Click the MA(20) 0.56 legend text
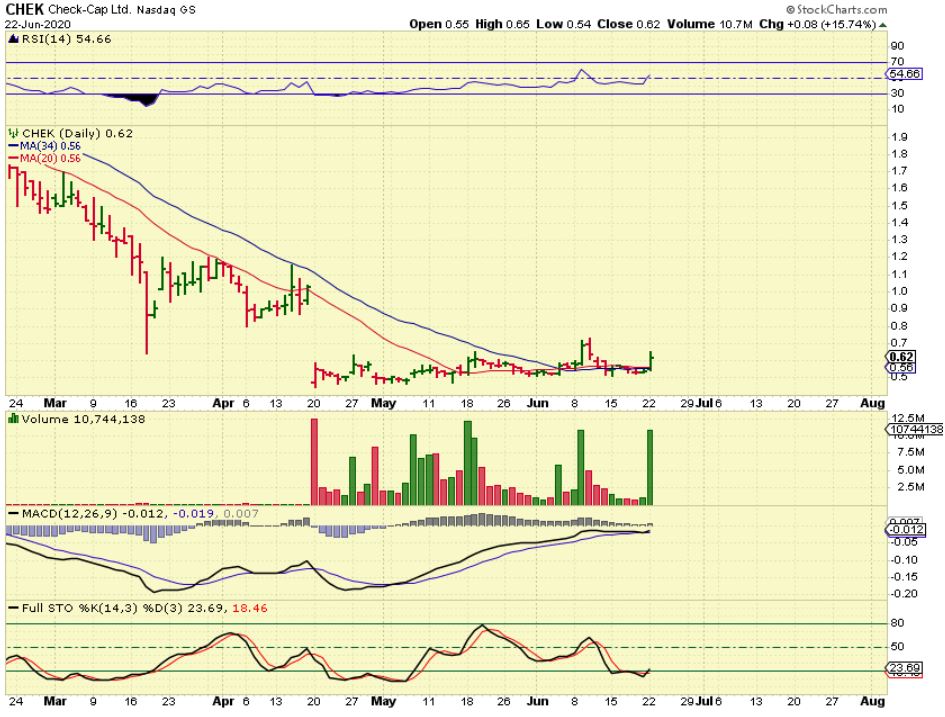 pos(50,158)
